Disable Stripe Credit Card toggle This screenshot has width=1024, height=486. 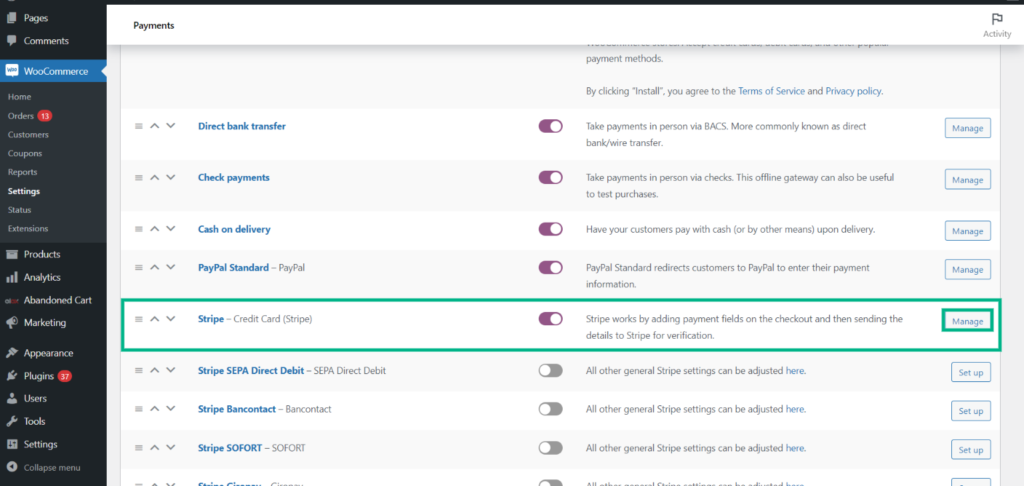coord(551,319)
